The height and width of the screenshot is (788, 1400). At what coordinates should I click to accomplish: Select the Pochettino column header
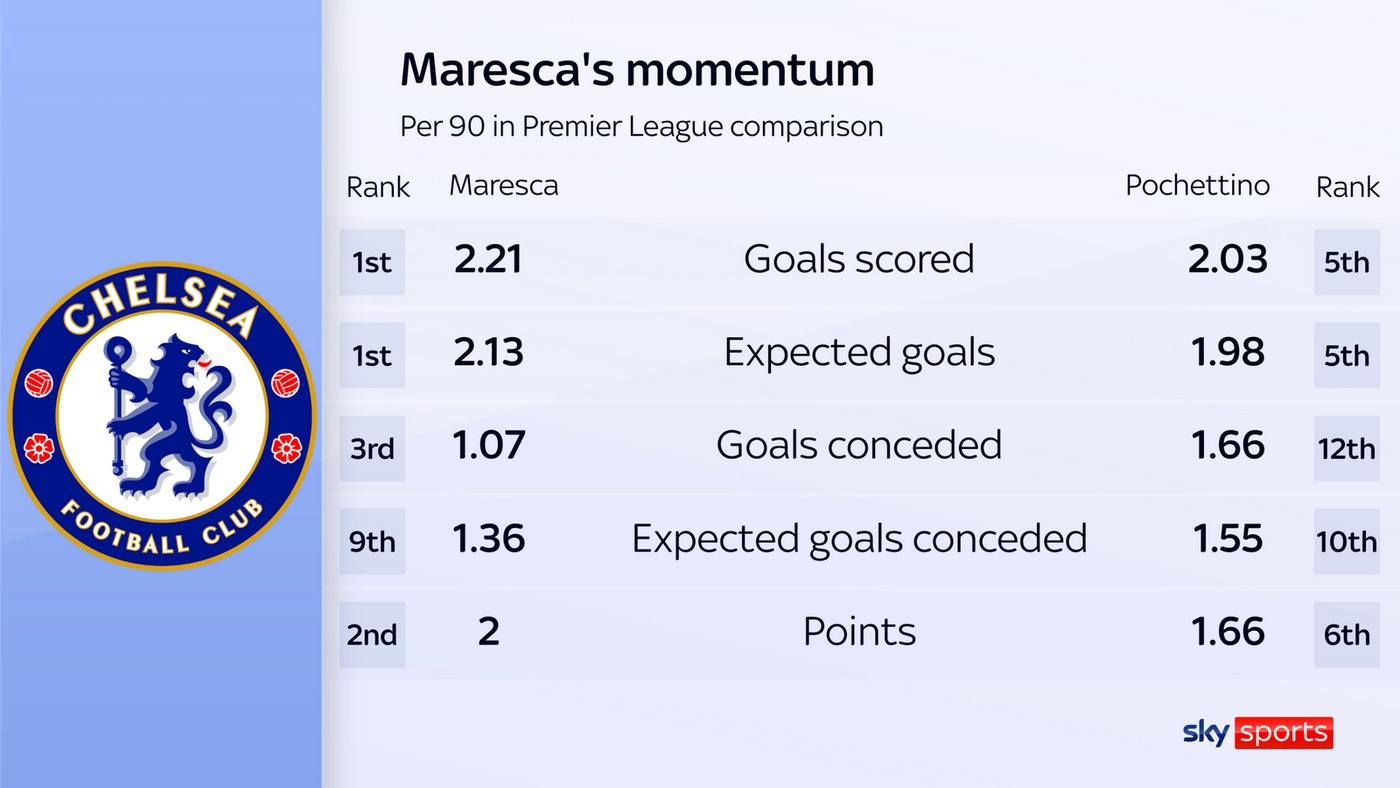click(x=1197, y=186)
